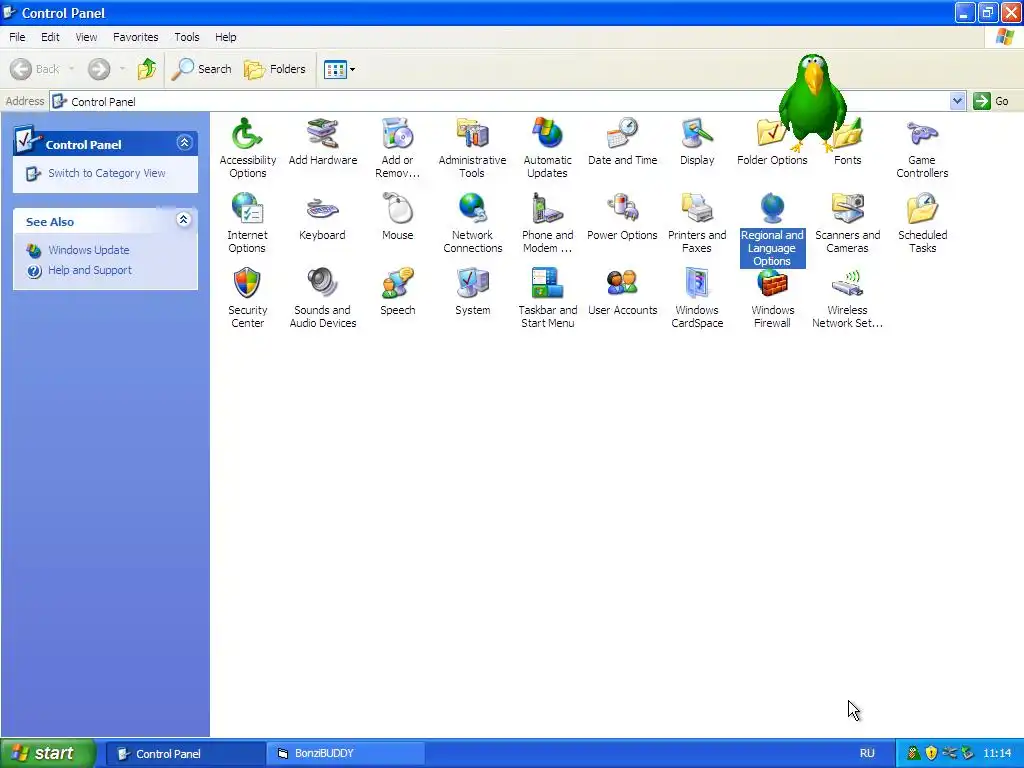
Task: Click the Address bar field
Action: [x=500, y=101]
